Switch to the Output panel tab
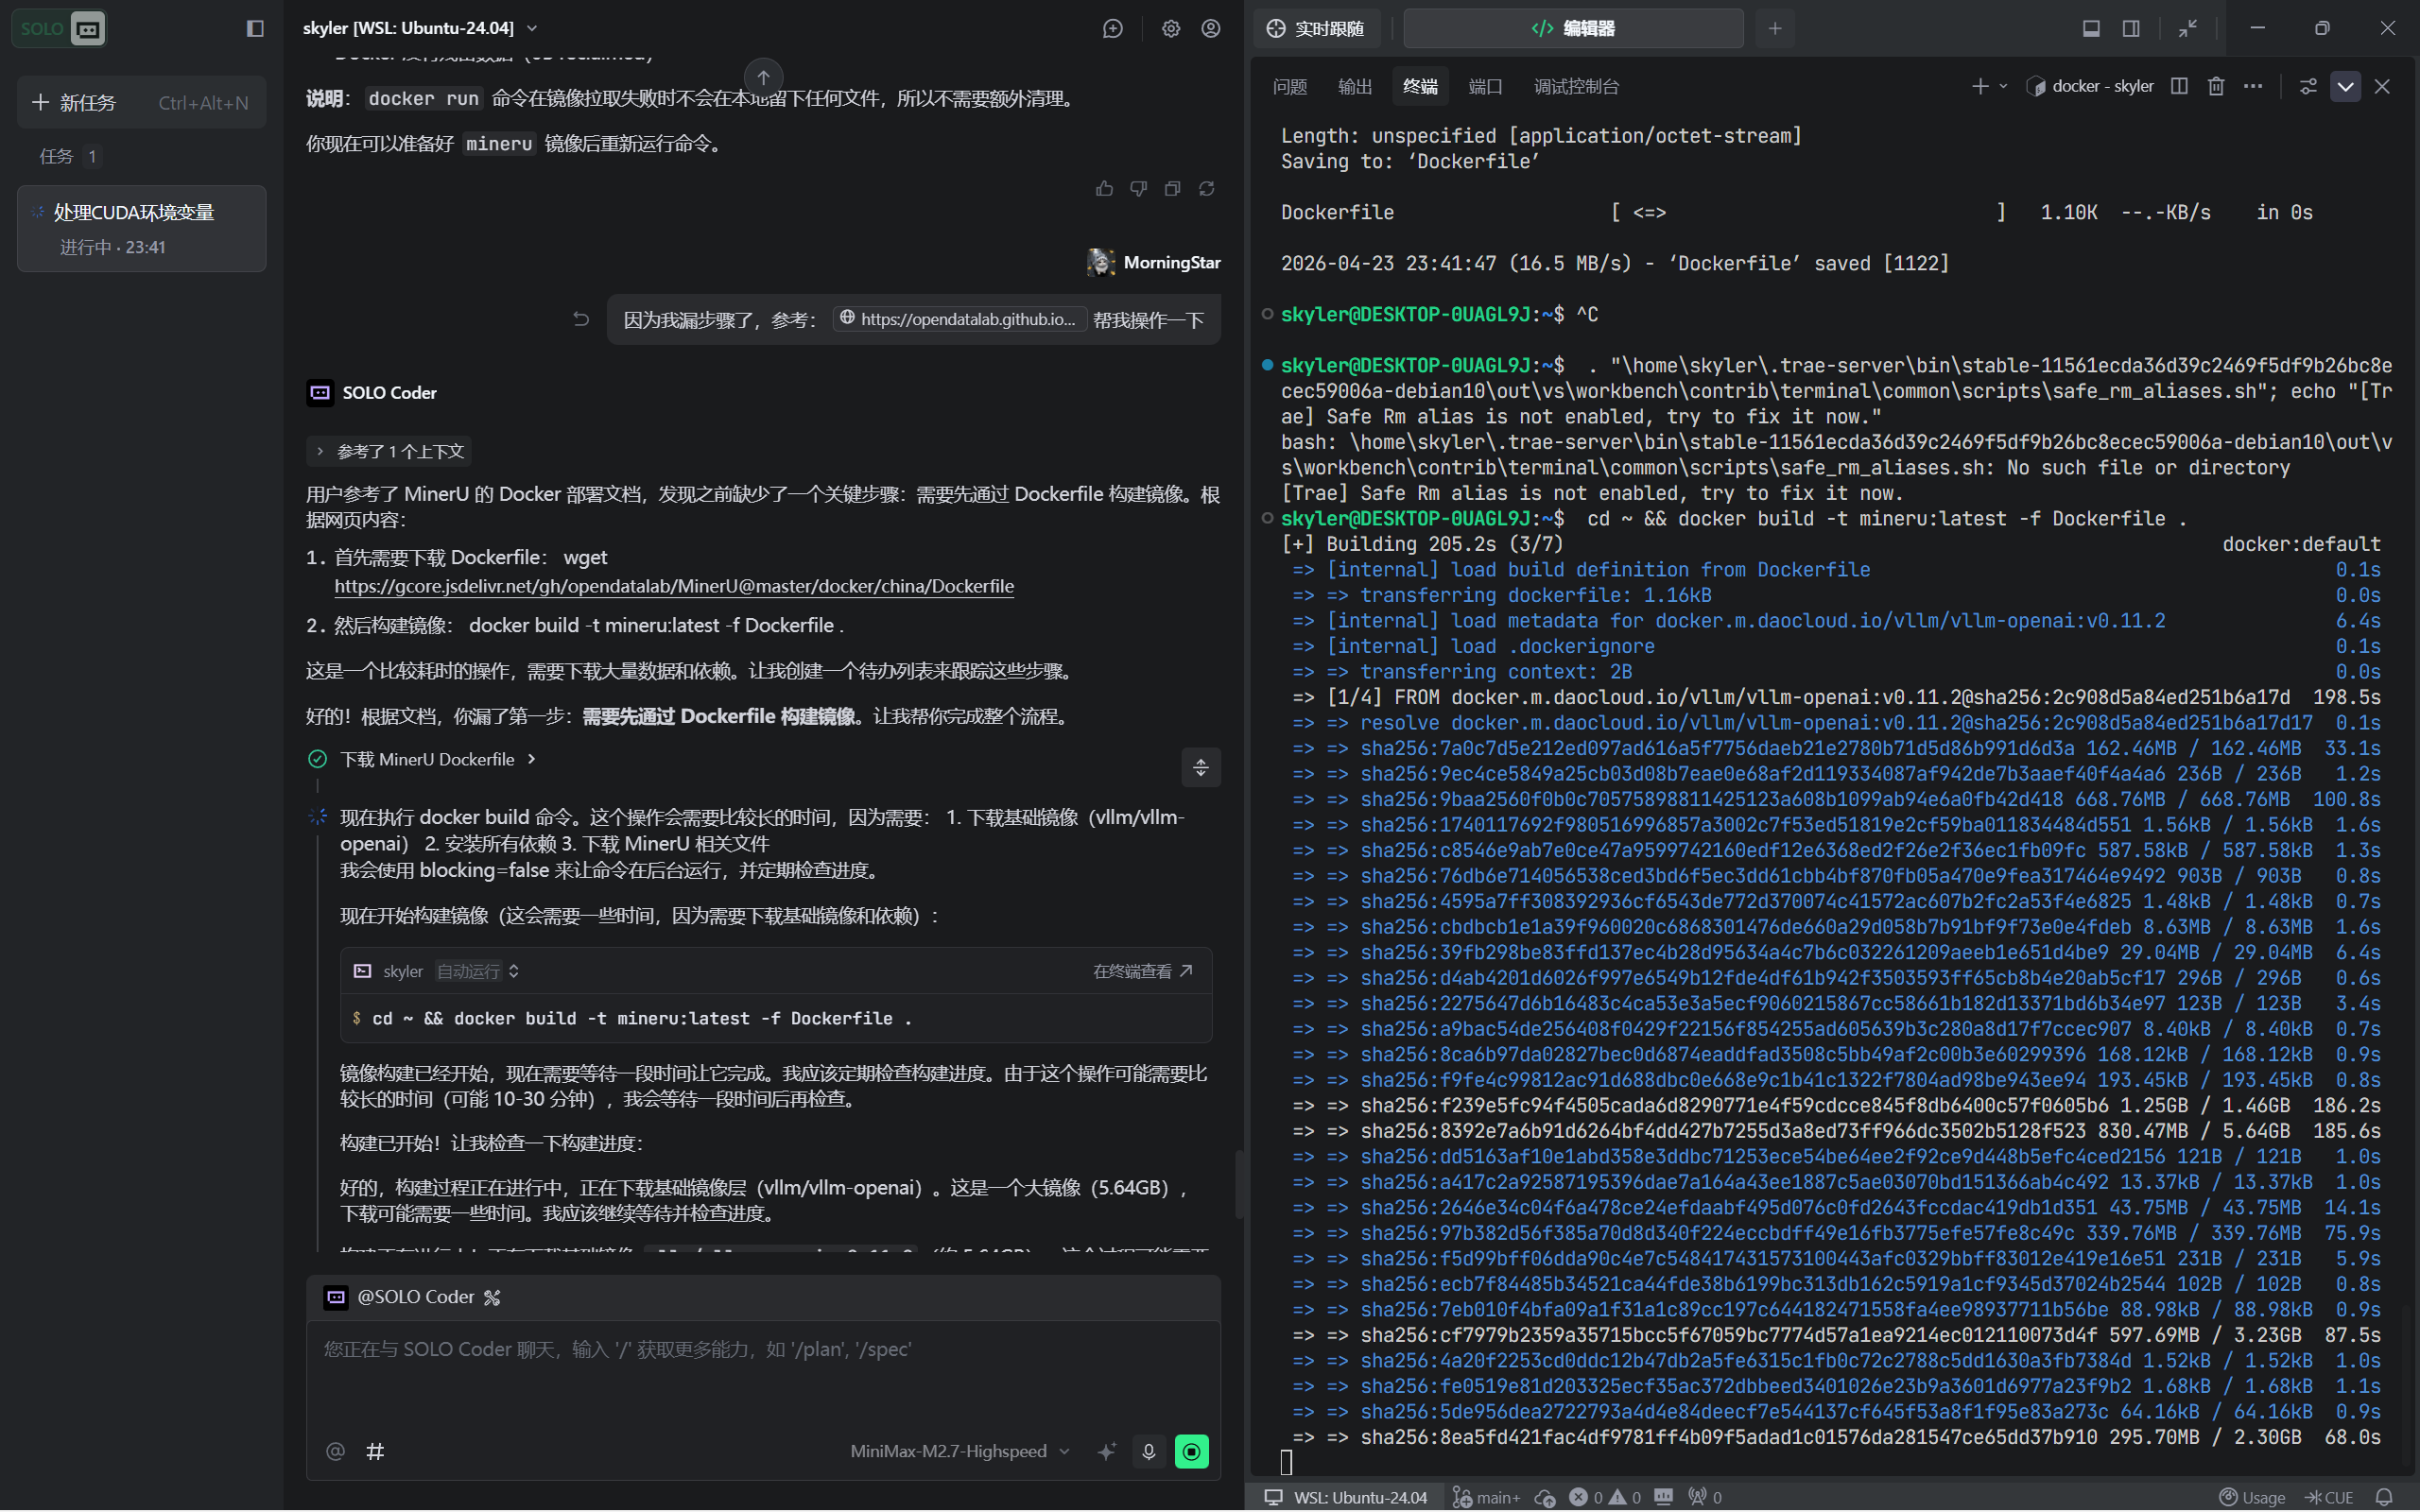Viewport: 2420px width, 1512px height. tap(1354, 86)
